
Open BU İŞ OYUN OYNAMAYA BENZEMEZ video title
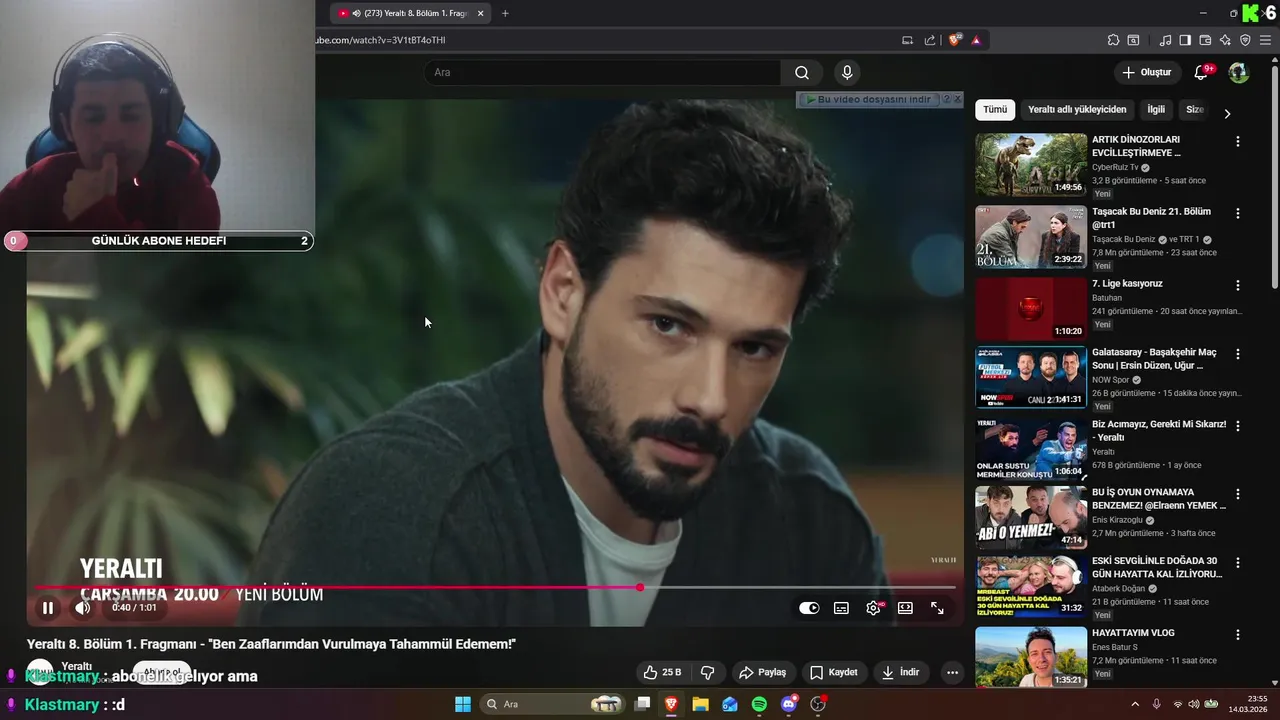tap(1159, 499)
